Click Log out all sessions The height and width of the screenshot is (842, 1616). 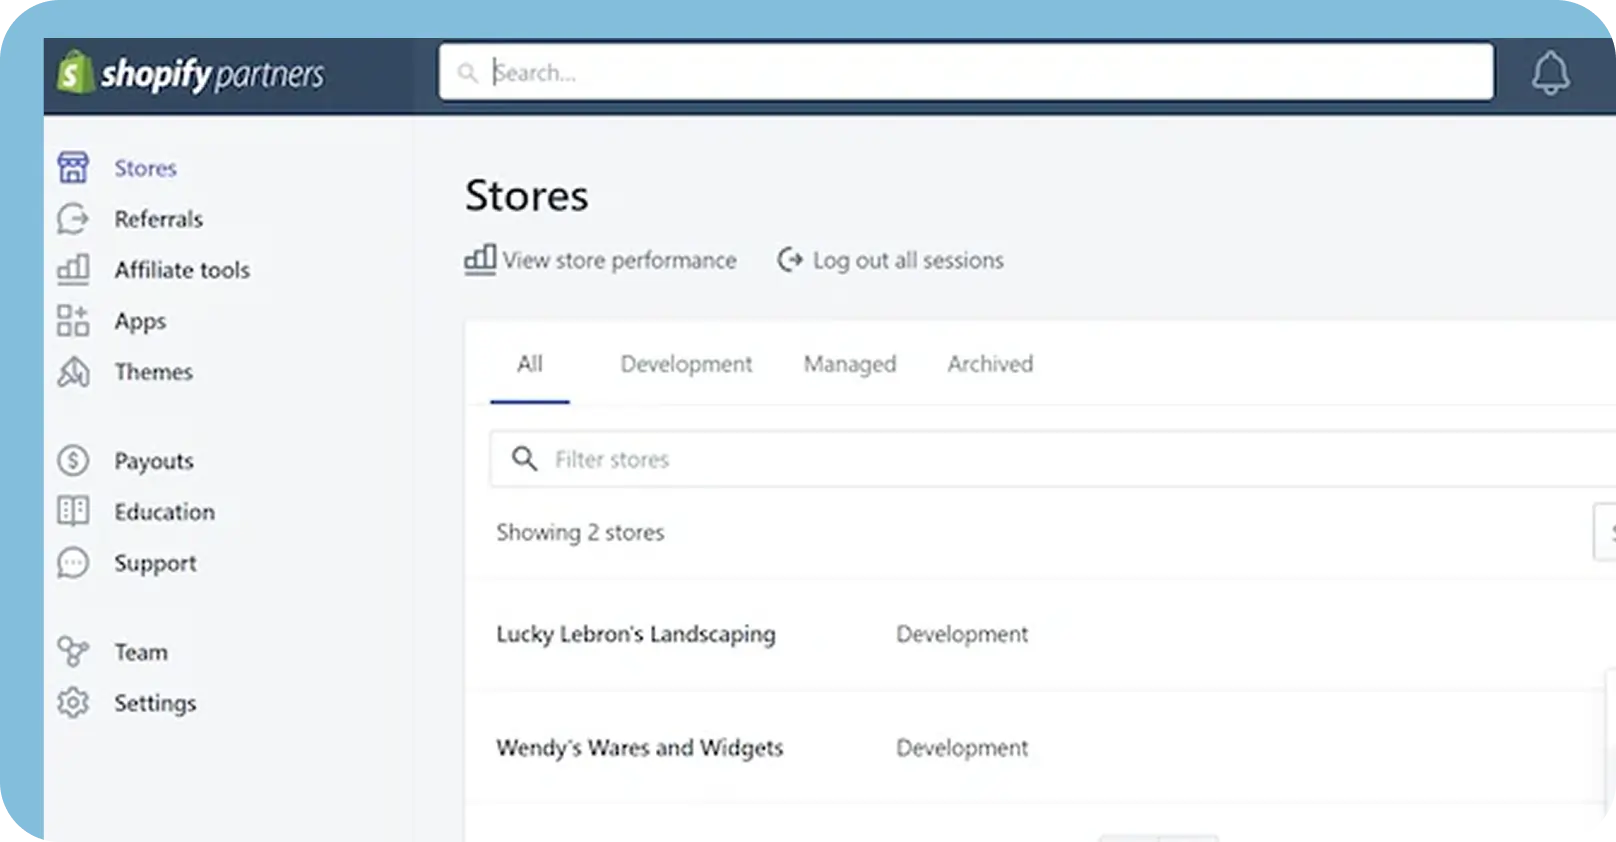891,260
